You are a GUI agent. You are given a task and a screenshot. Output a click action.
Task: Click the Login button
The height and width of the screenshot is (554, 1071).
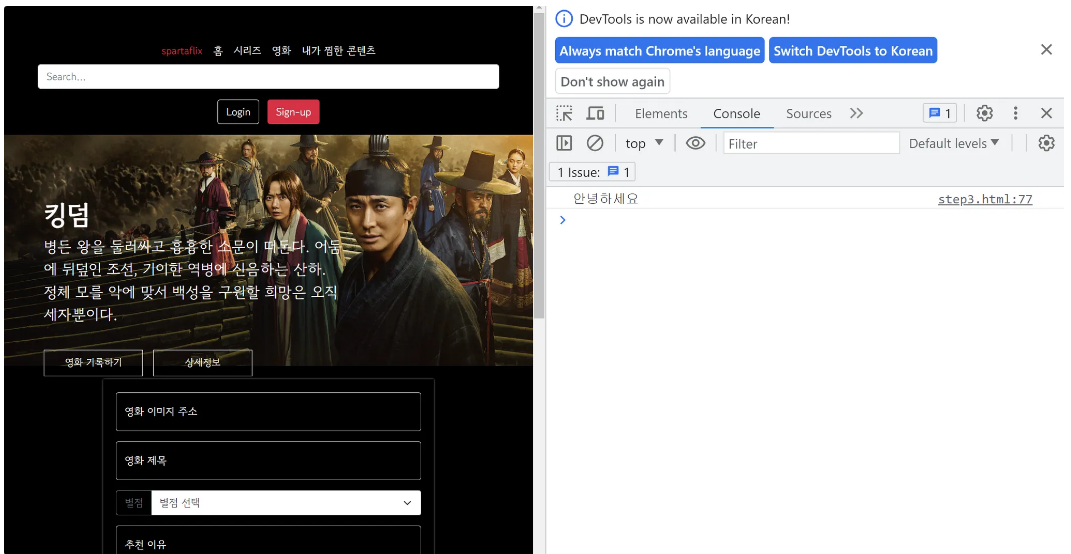[x=238, y=112]
